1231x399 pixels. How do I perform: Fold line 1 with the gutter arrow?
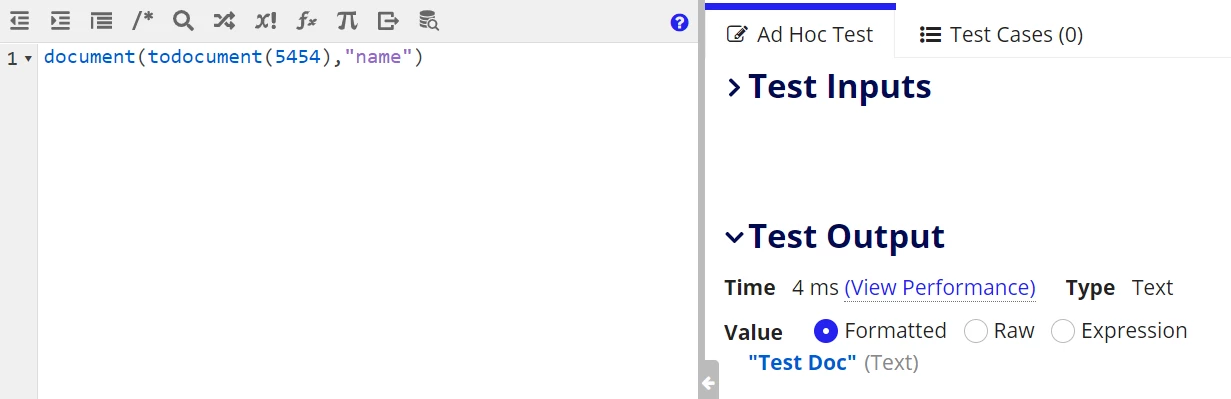click(28, 59)
